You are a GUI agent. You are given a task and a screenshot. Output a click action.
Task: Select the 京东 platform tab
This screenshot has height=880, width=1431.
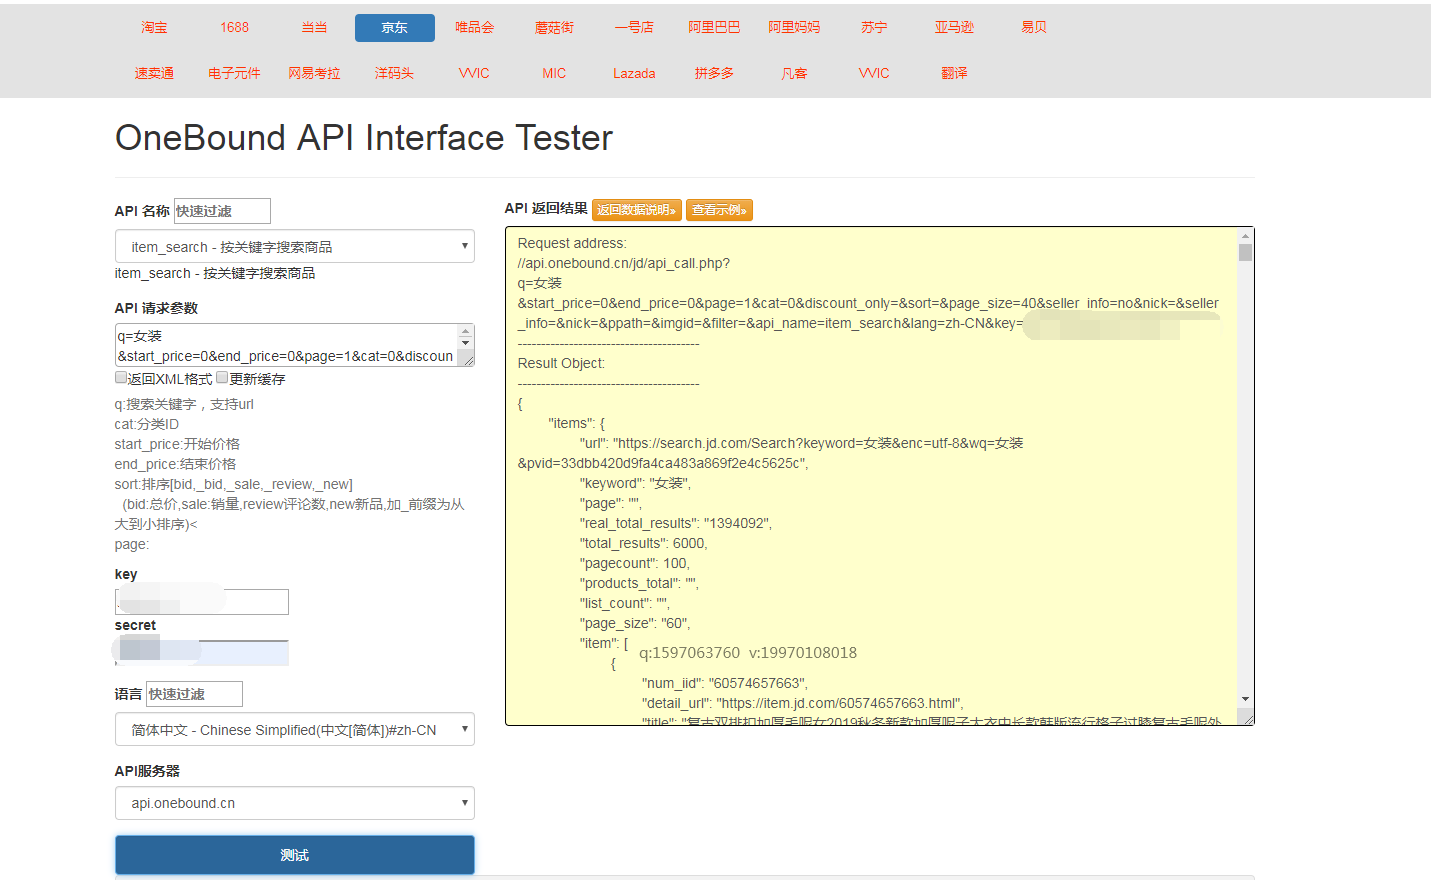pos(395,28)
